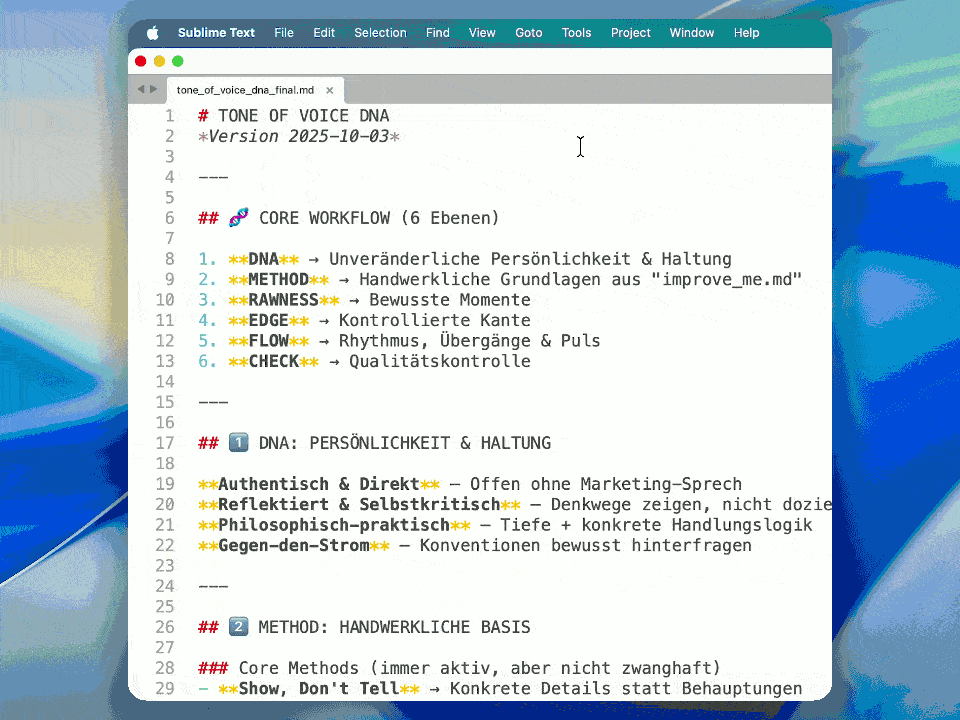Open the Goto menu

(x=528, y=33)
